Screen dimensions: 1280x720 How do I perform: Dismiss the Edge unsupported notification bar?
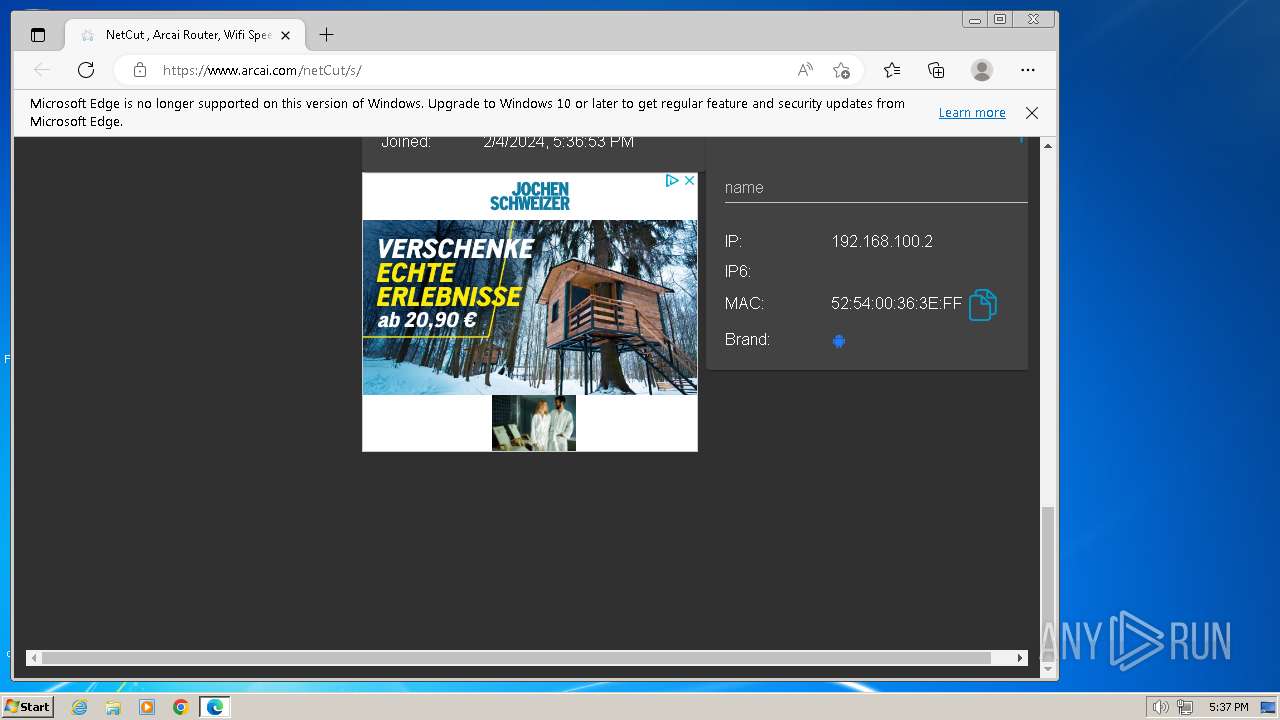[1032, 113]
